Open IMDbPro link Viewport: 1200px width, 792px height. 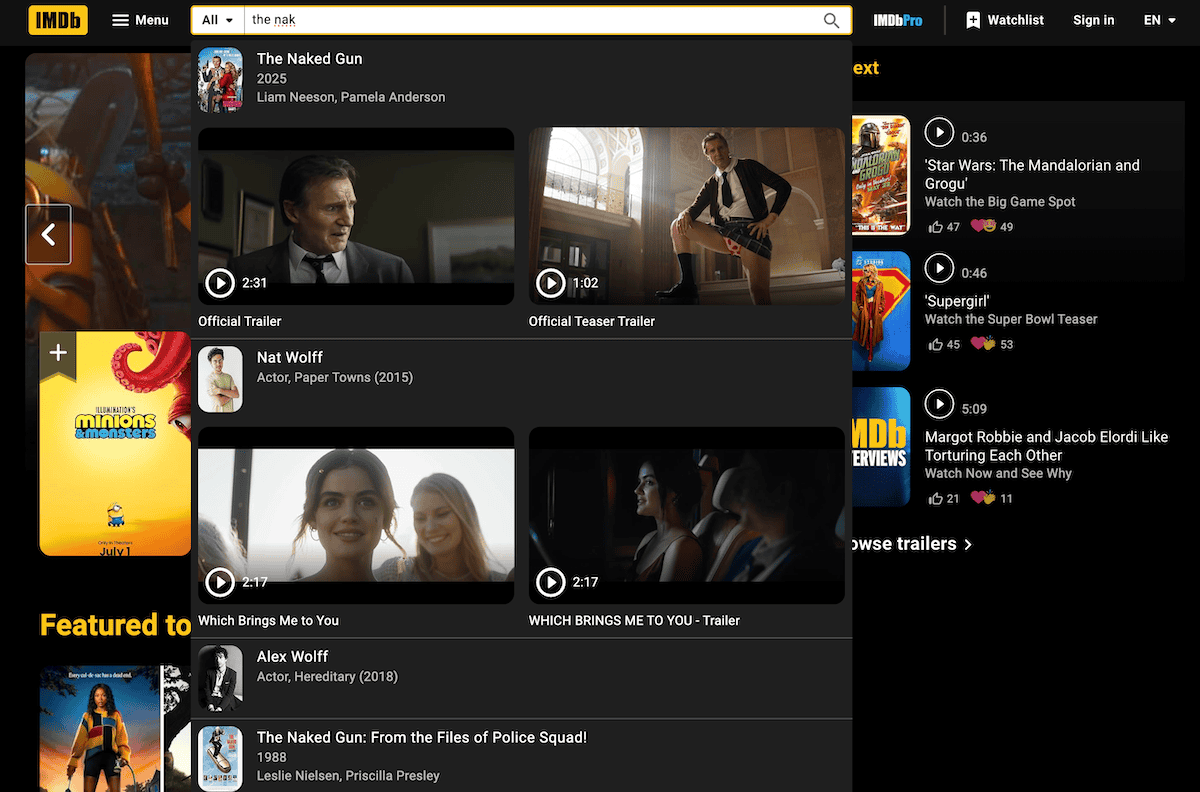tap(897, 20)
